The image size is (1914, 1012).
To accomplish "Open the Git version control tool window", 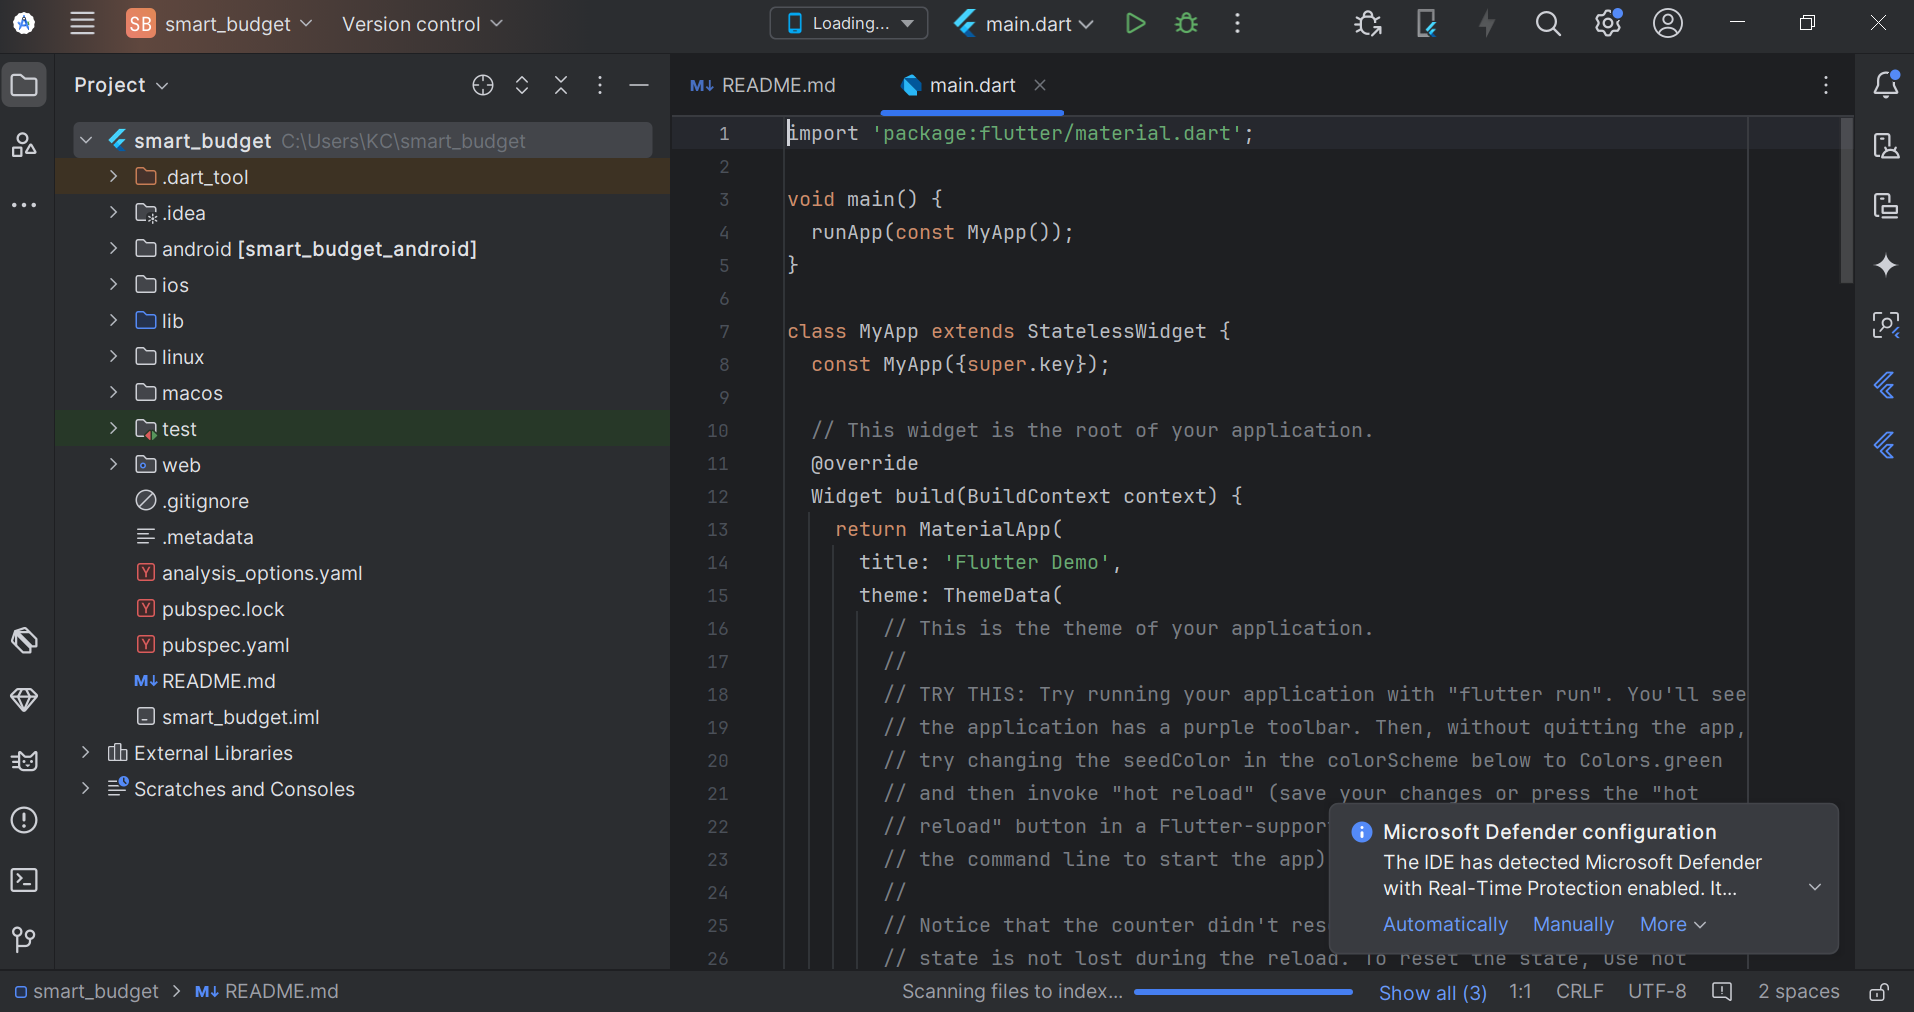I will (24, 939).
